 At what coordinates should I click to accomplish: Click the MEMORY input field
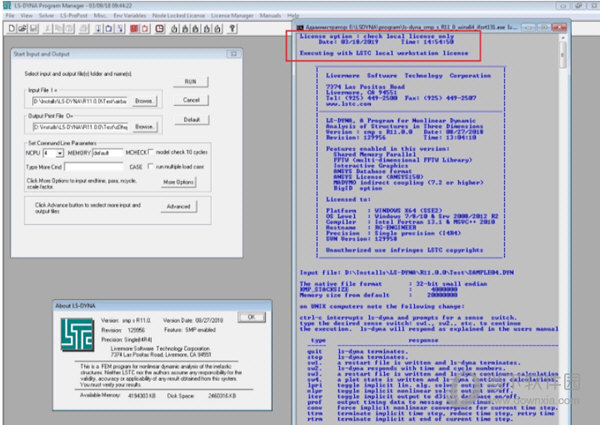tap(108, 153)
